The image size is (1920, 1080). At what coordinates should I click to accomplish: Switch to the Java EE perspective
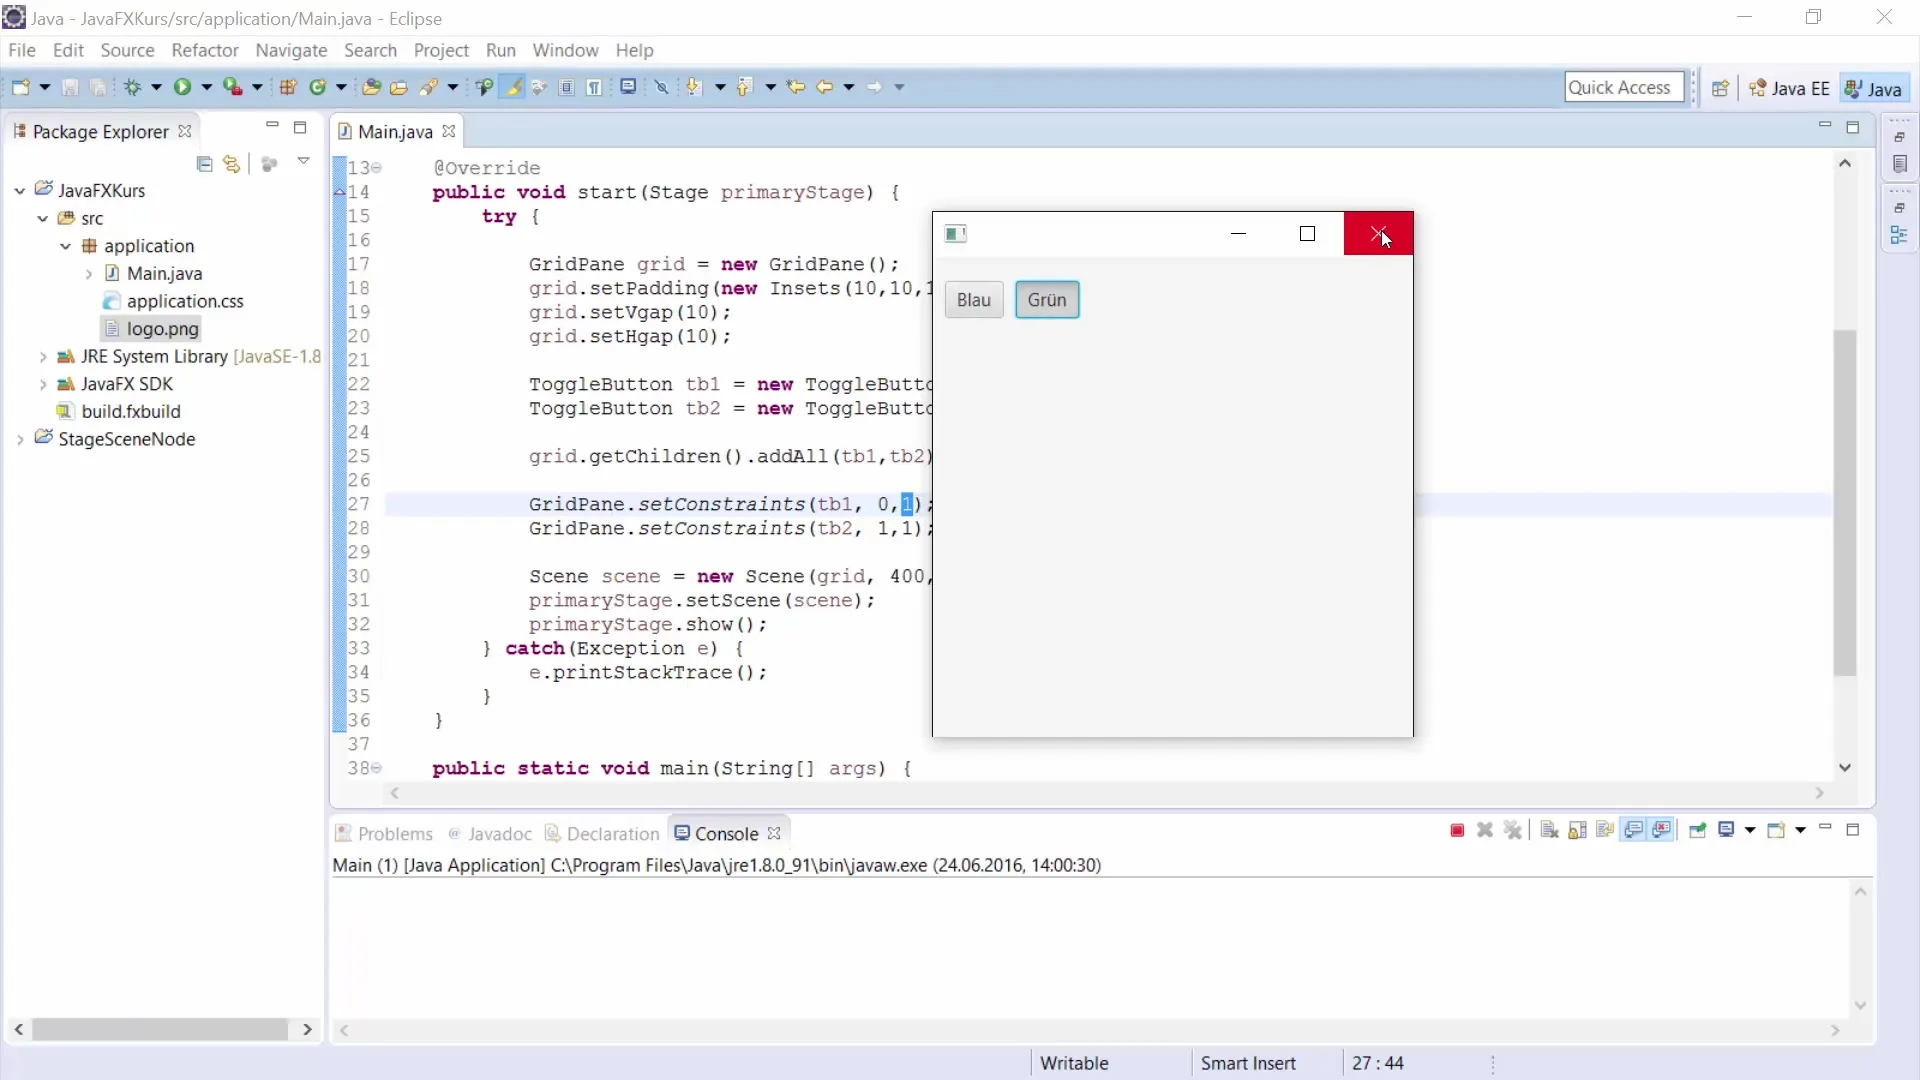coord(1790,88)
